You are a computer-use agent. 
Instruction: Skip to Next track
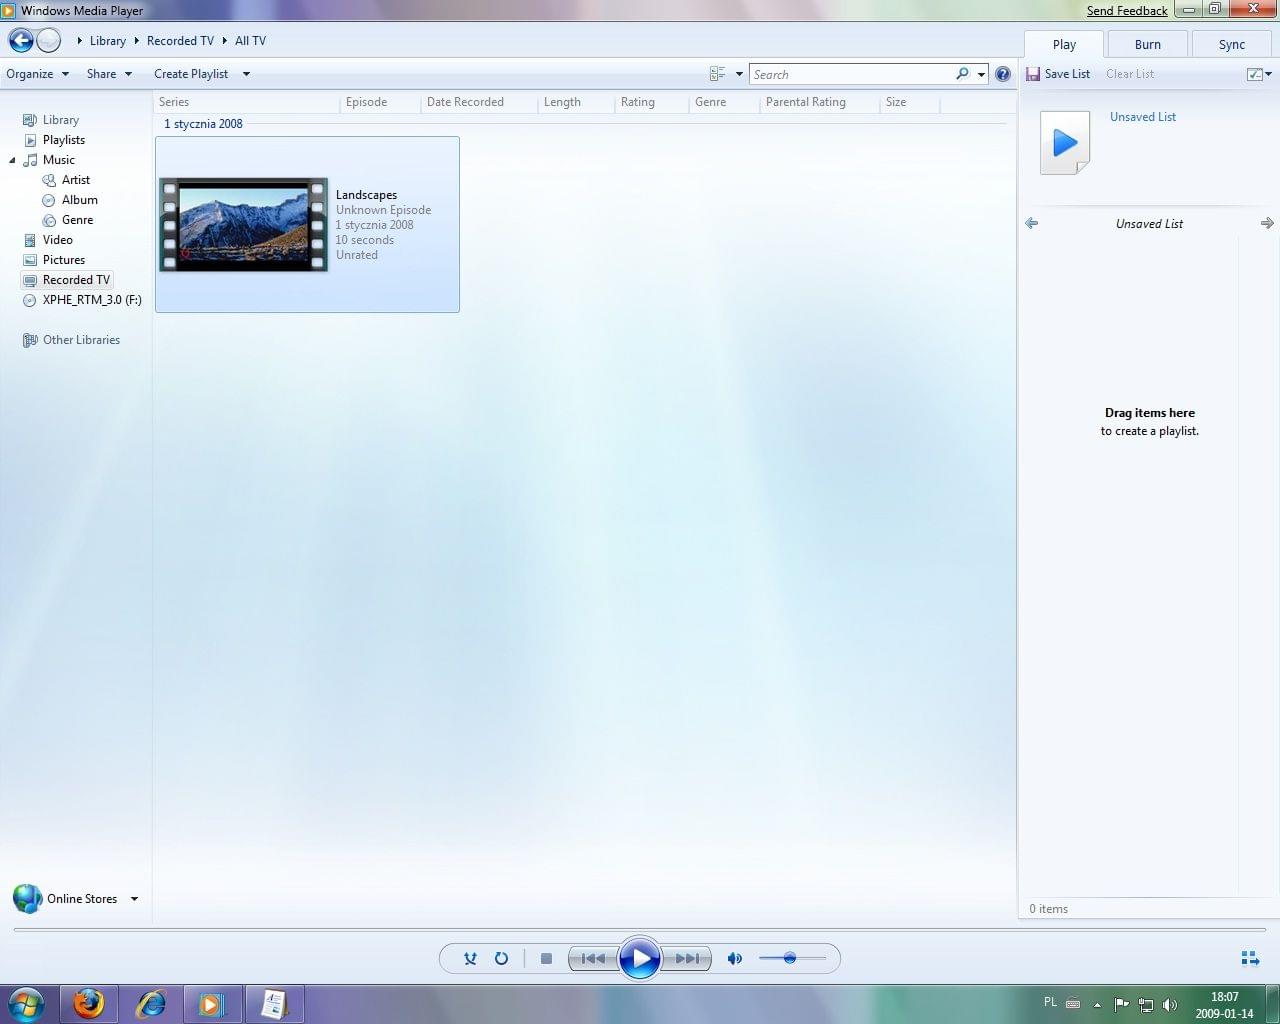point(687,958)
